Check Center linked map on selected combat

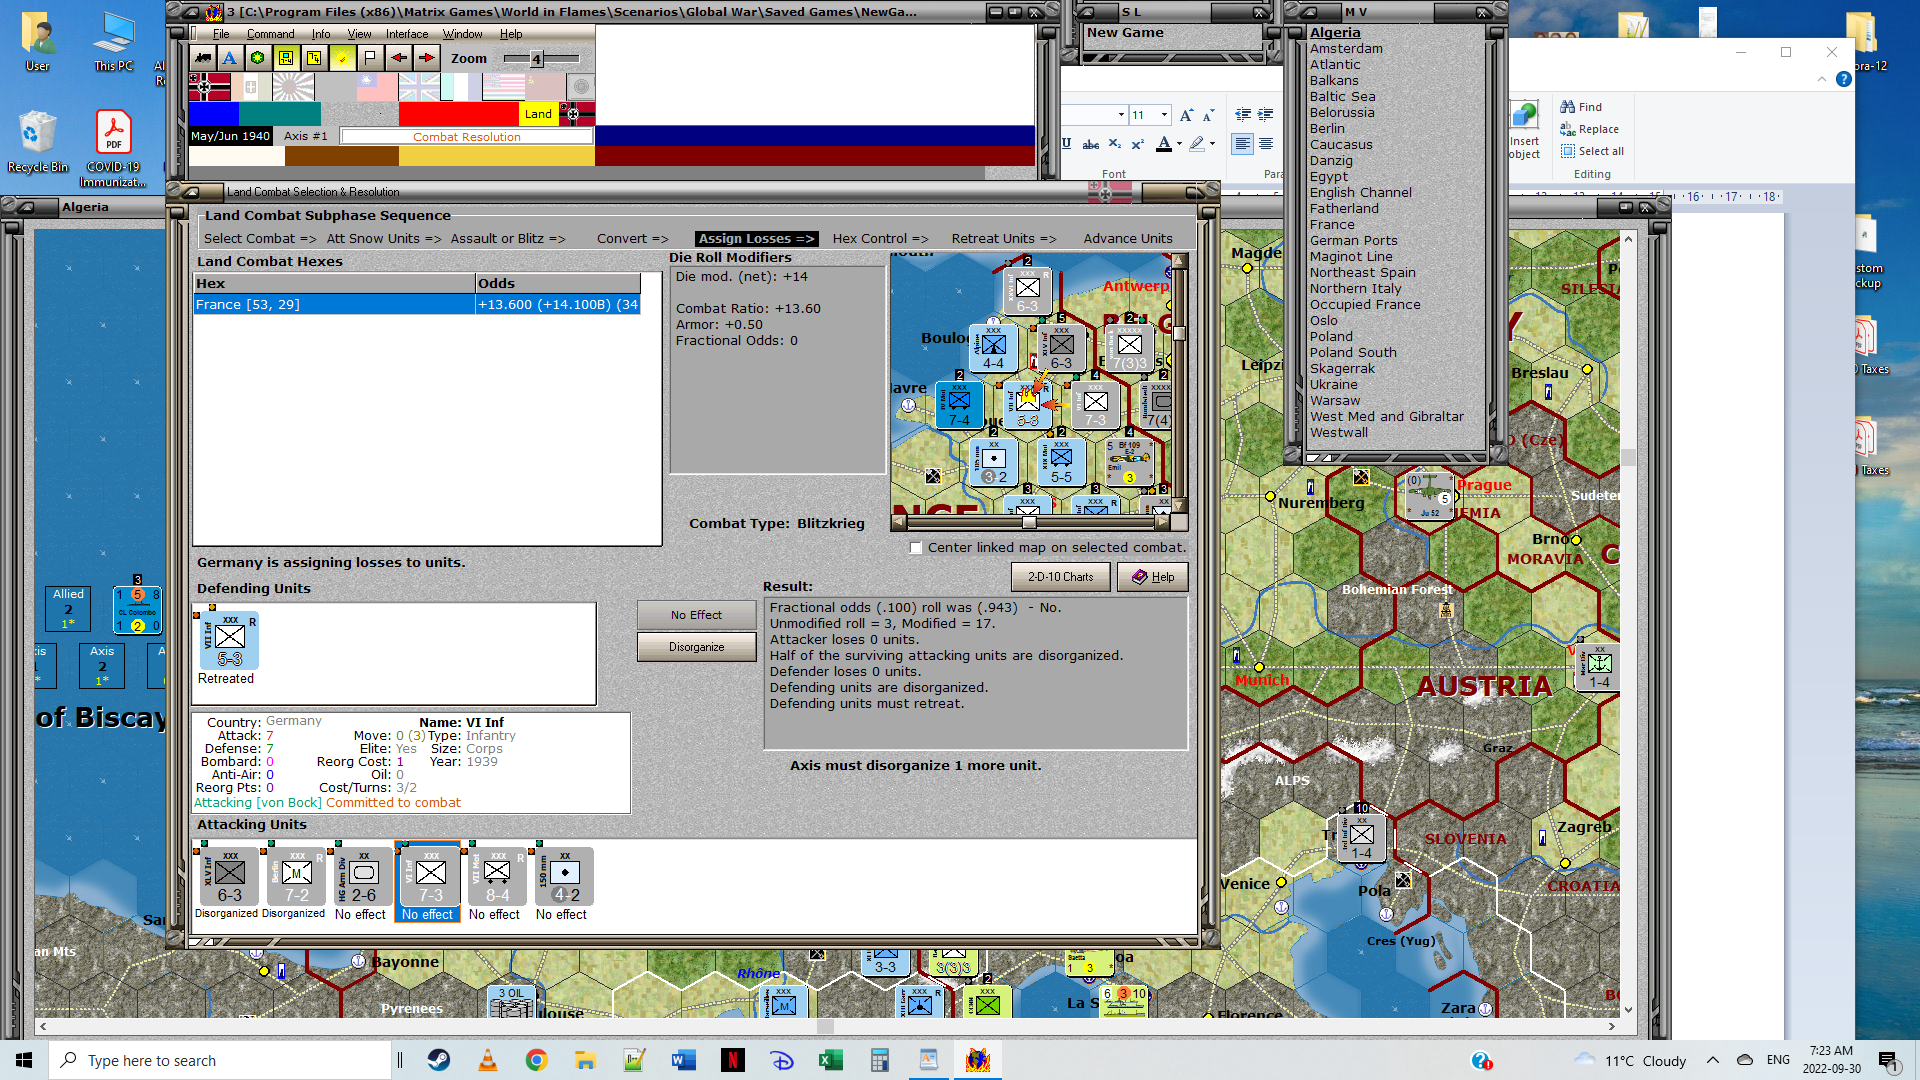pos(916,548)
